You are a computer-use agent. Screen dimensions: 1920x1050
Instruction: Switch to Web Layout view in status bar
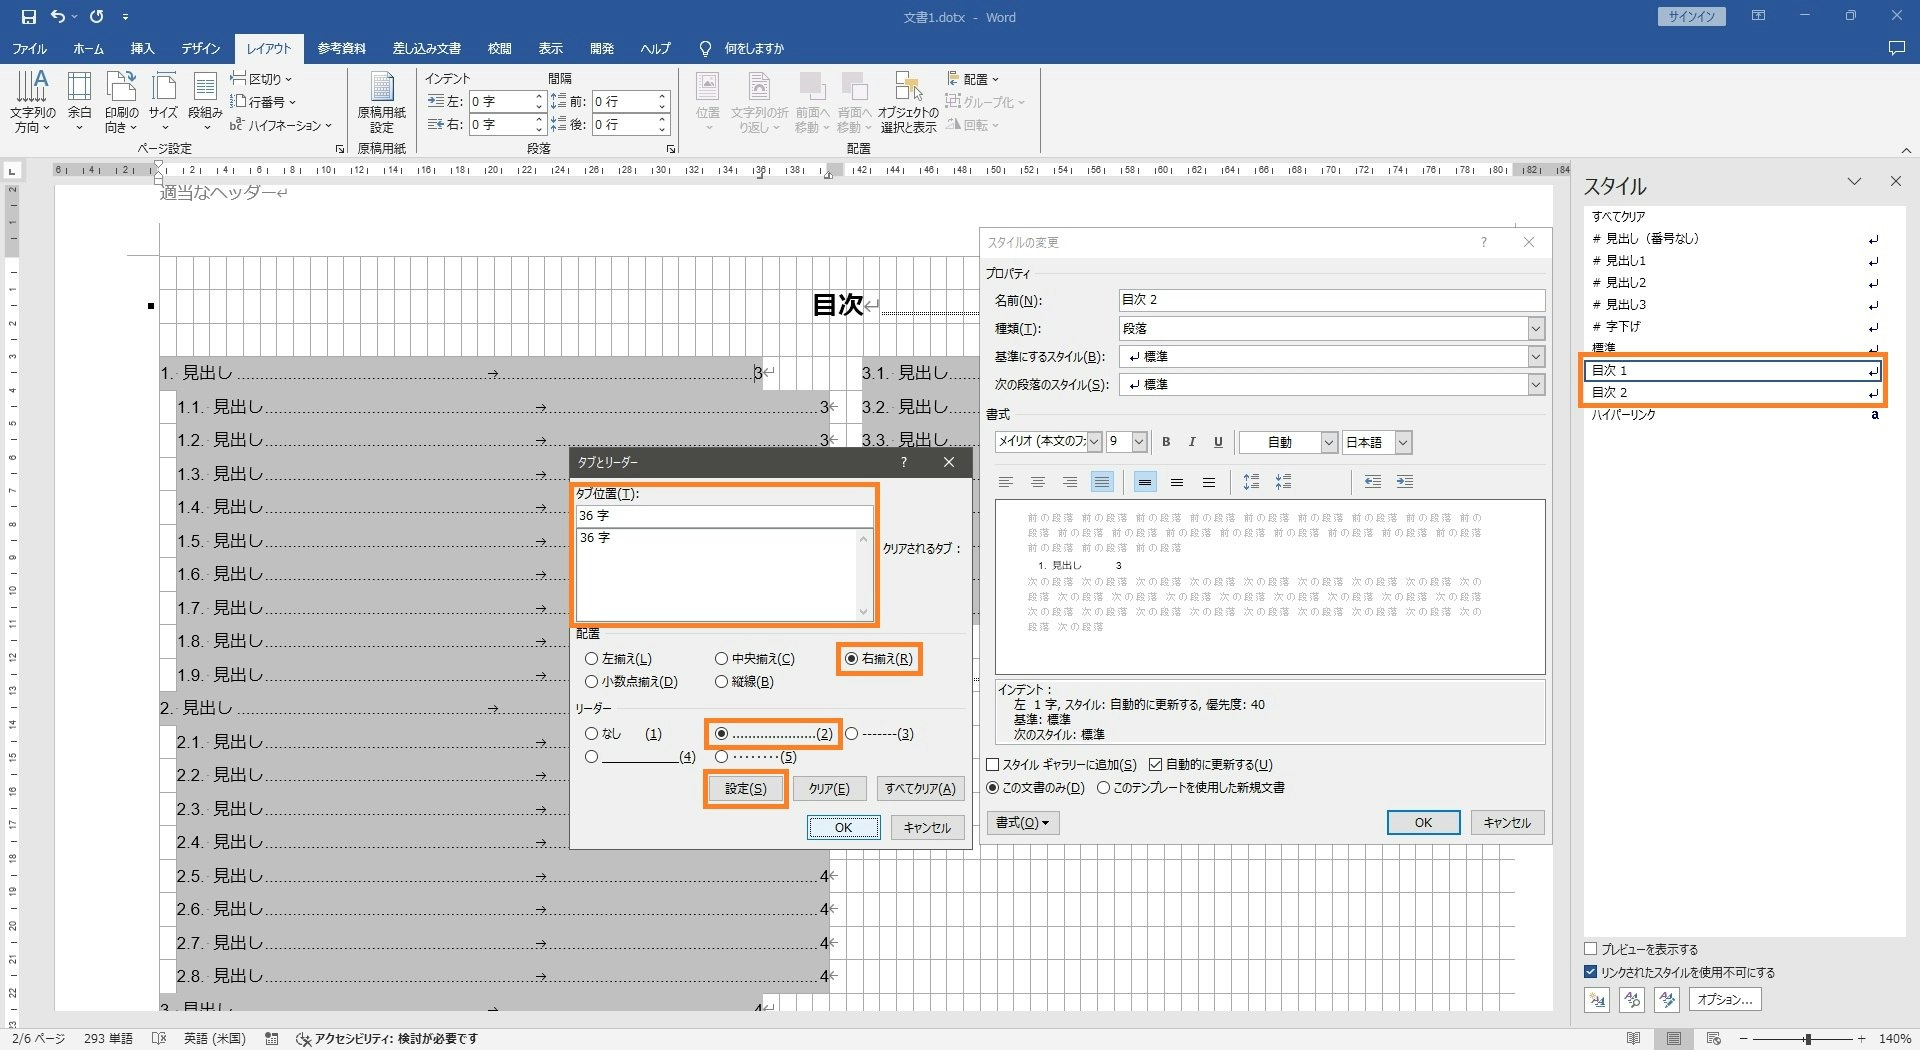(1714, 1039)
